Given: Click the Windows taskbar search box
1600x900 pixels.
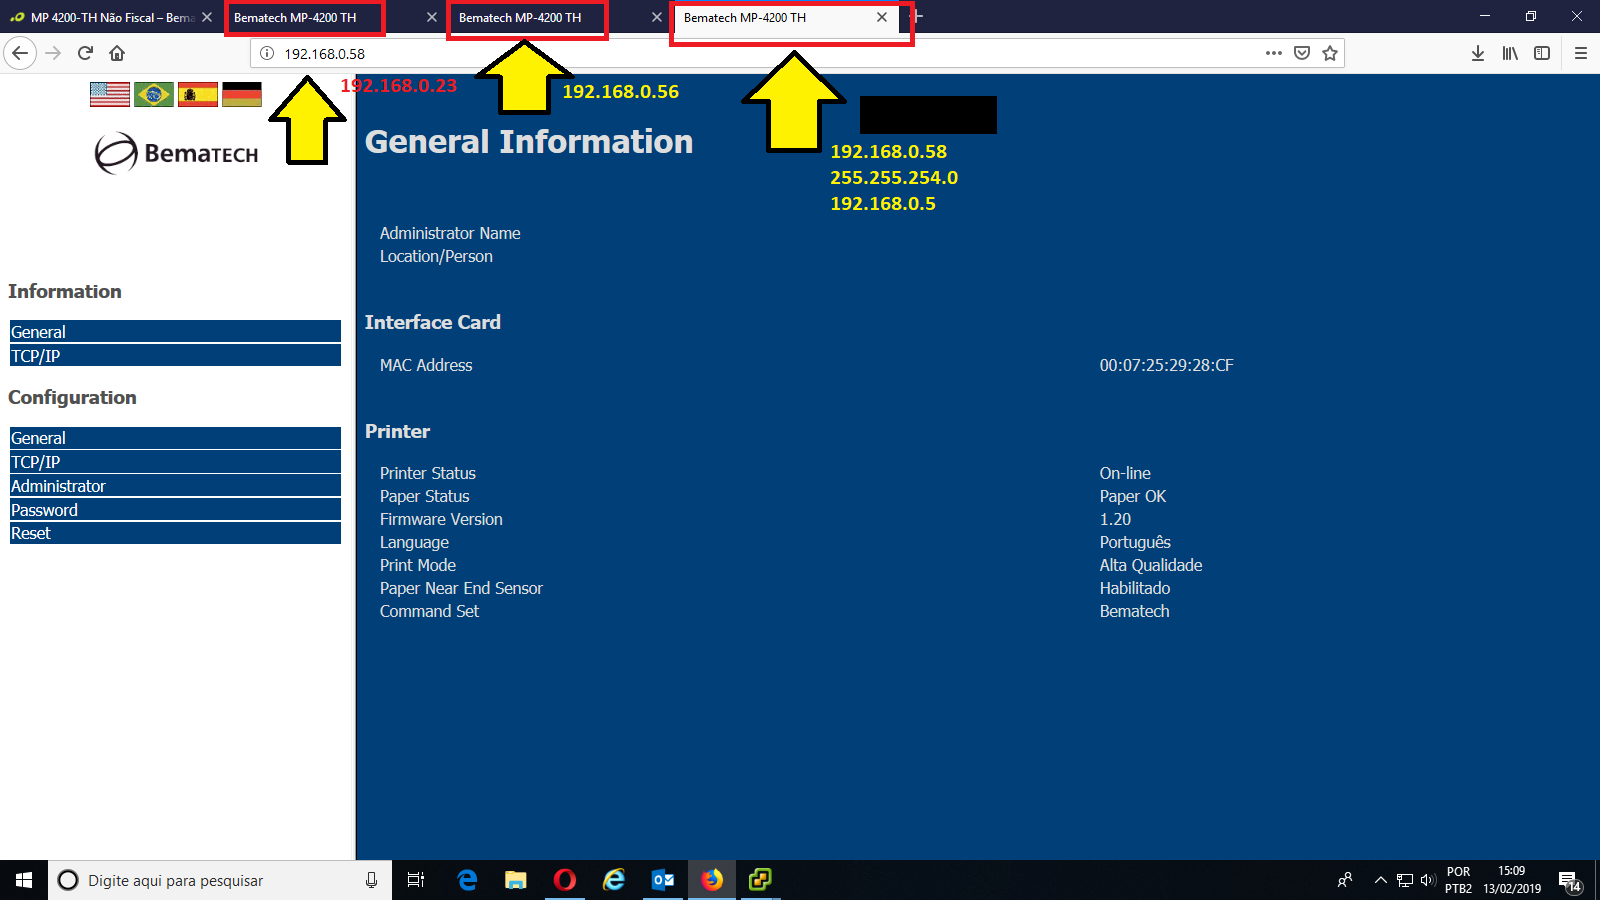Looking at the screenshot, I should [x=219, y=880].
